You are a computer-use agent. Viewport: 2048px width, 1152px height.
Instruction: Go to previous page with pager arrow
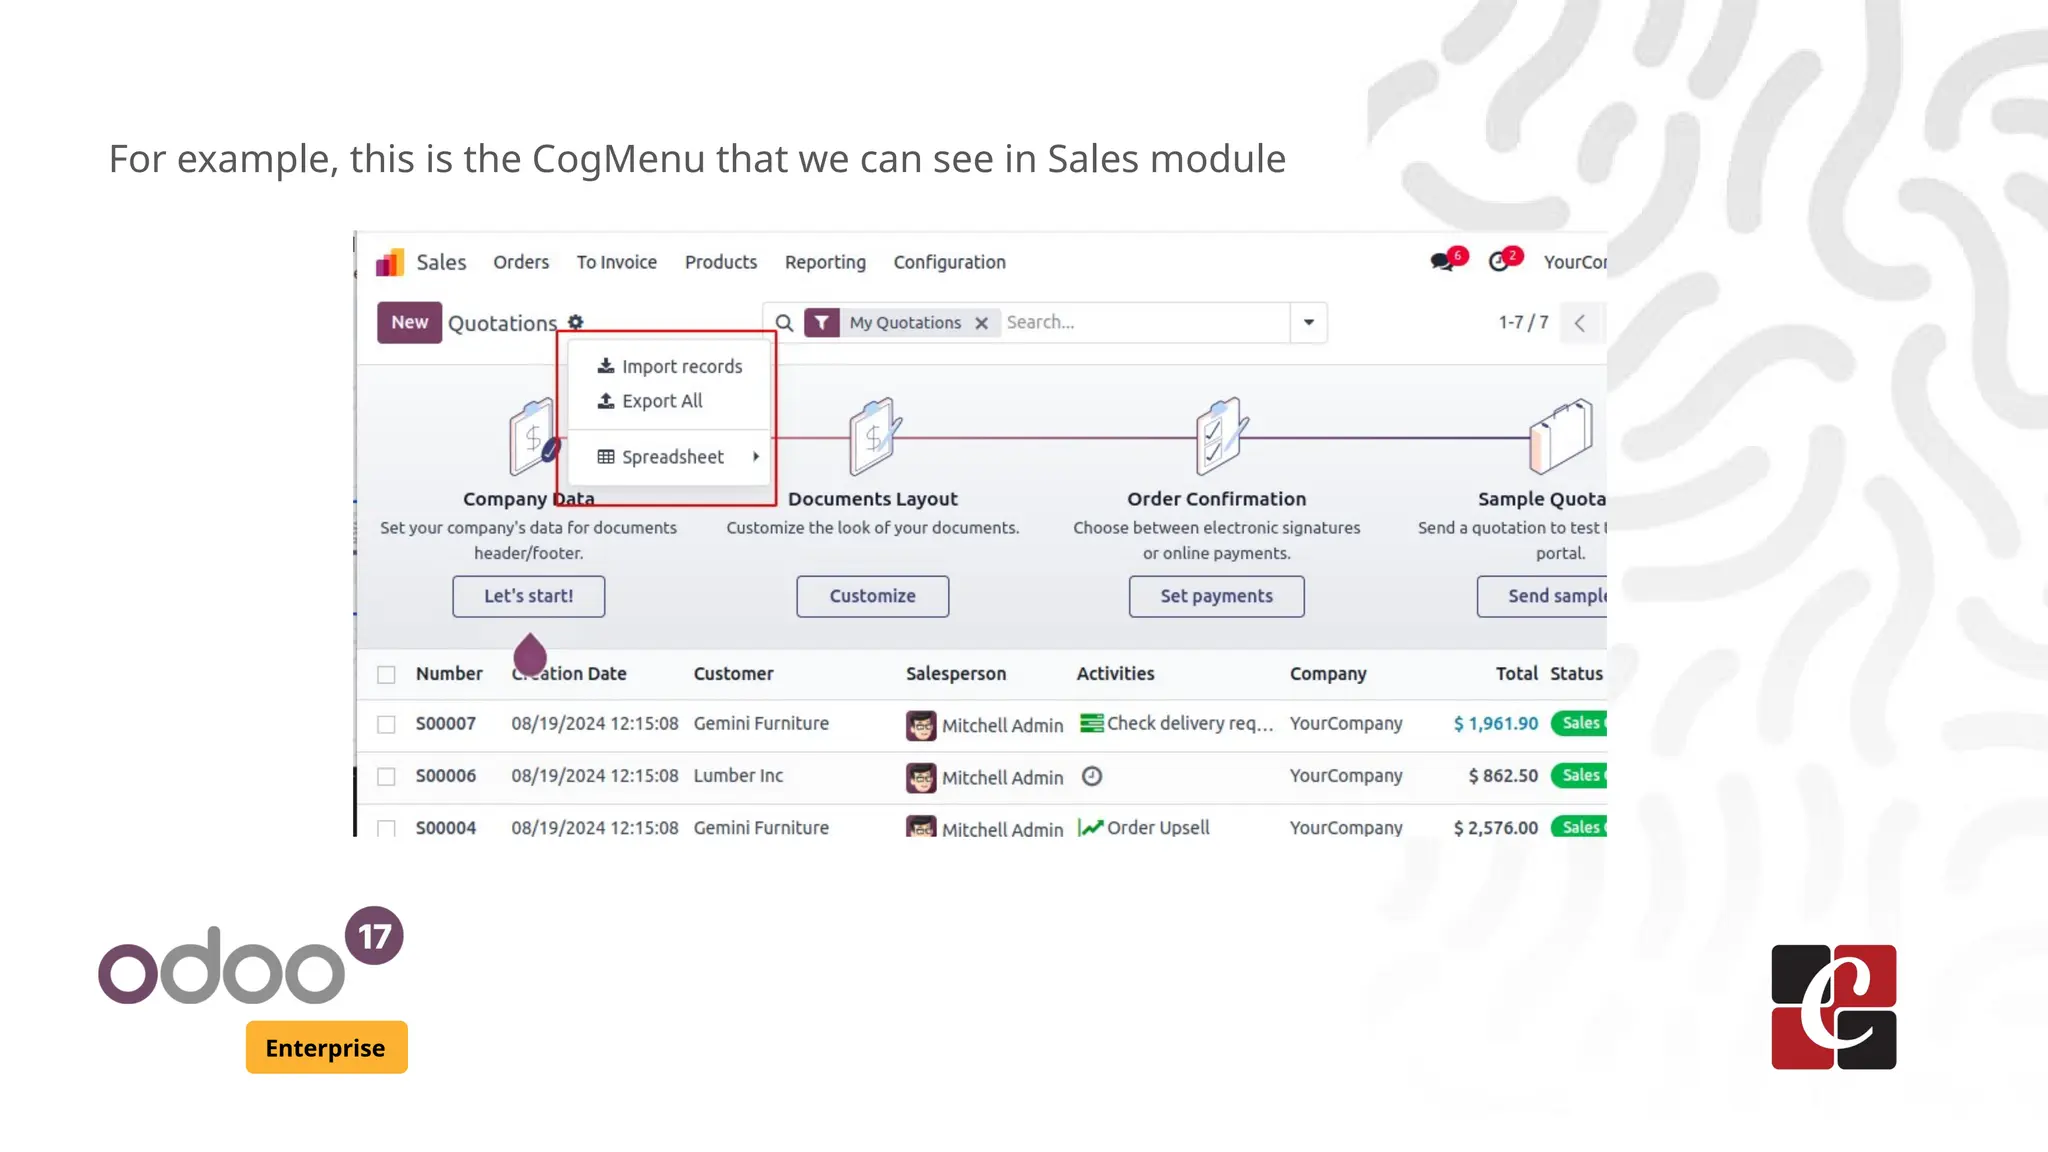pos(1580,323)
